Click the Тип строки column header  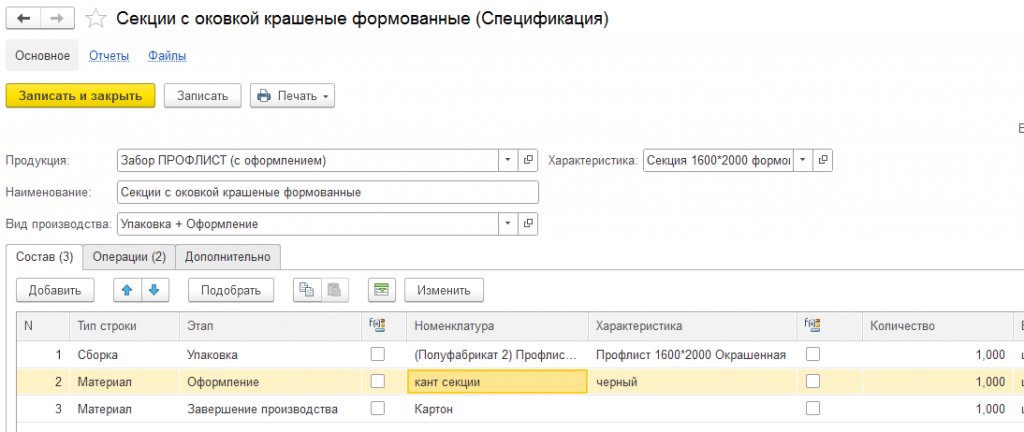(x=124, y=326)
